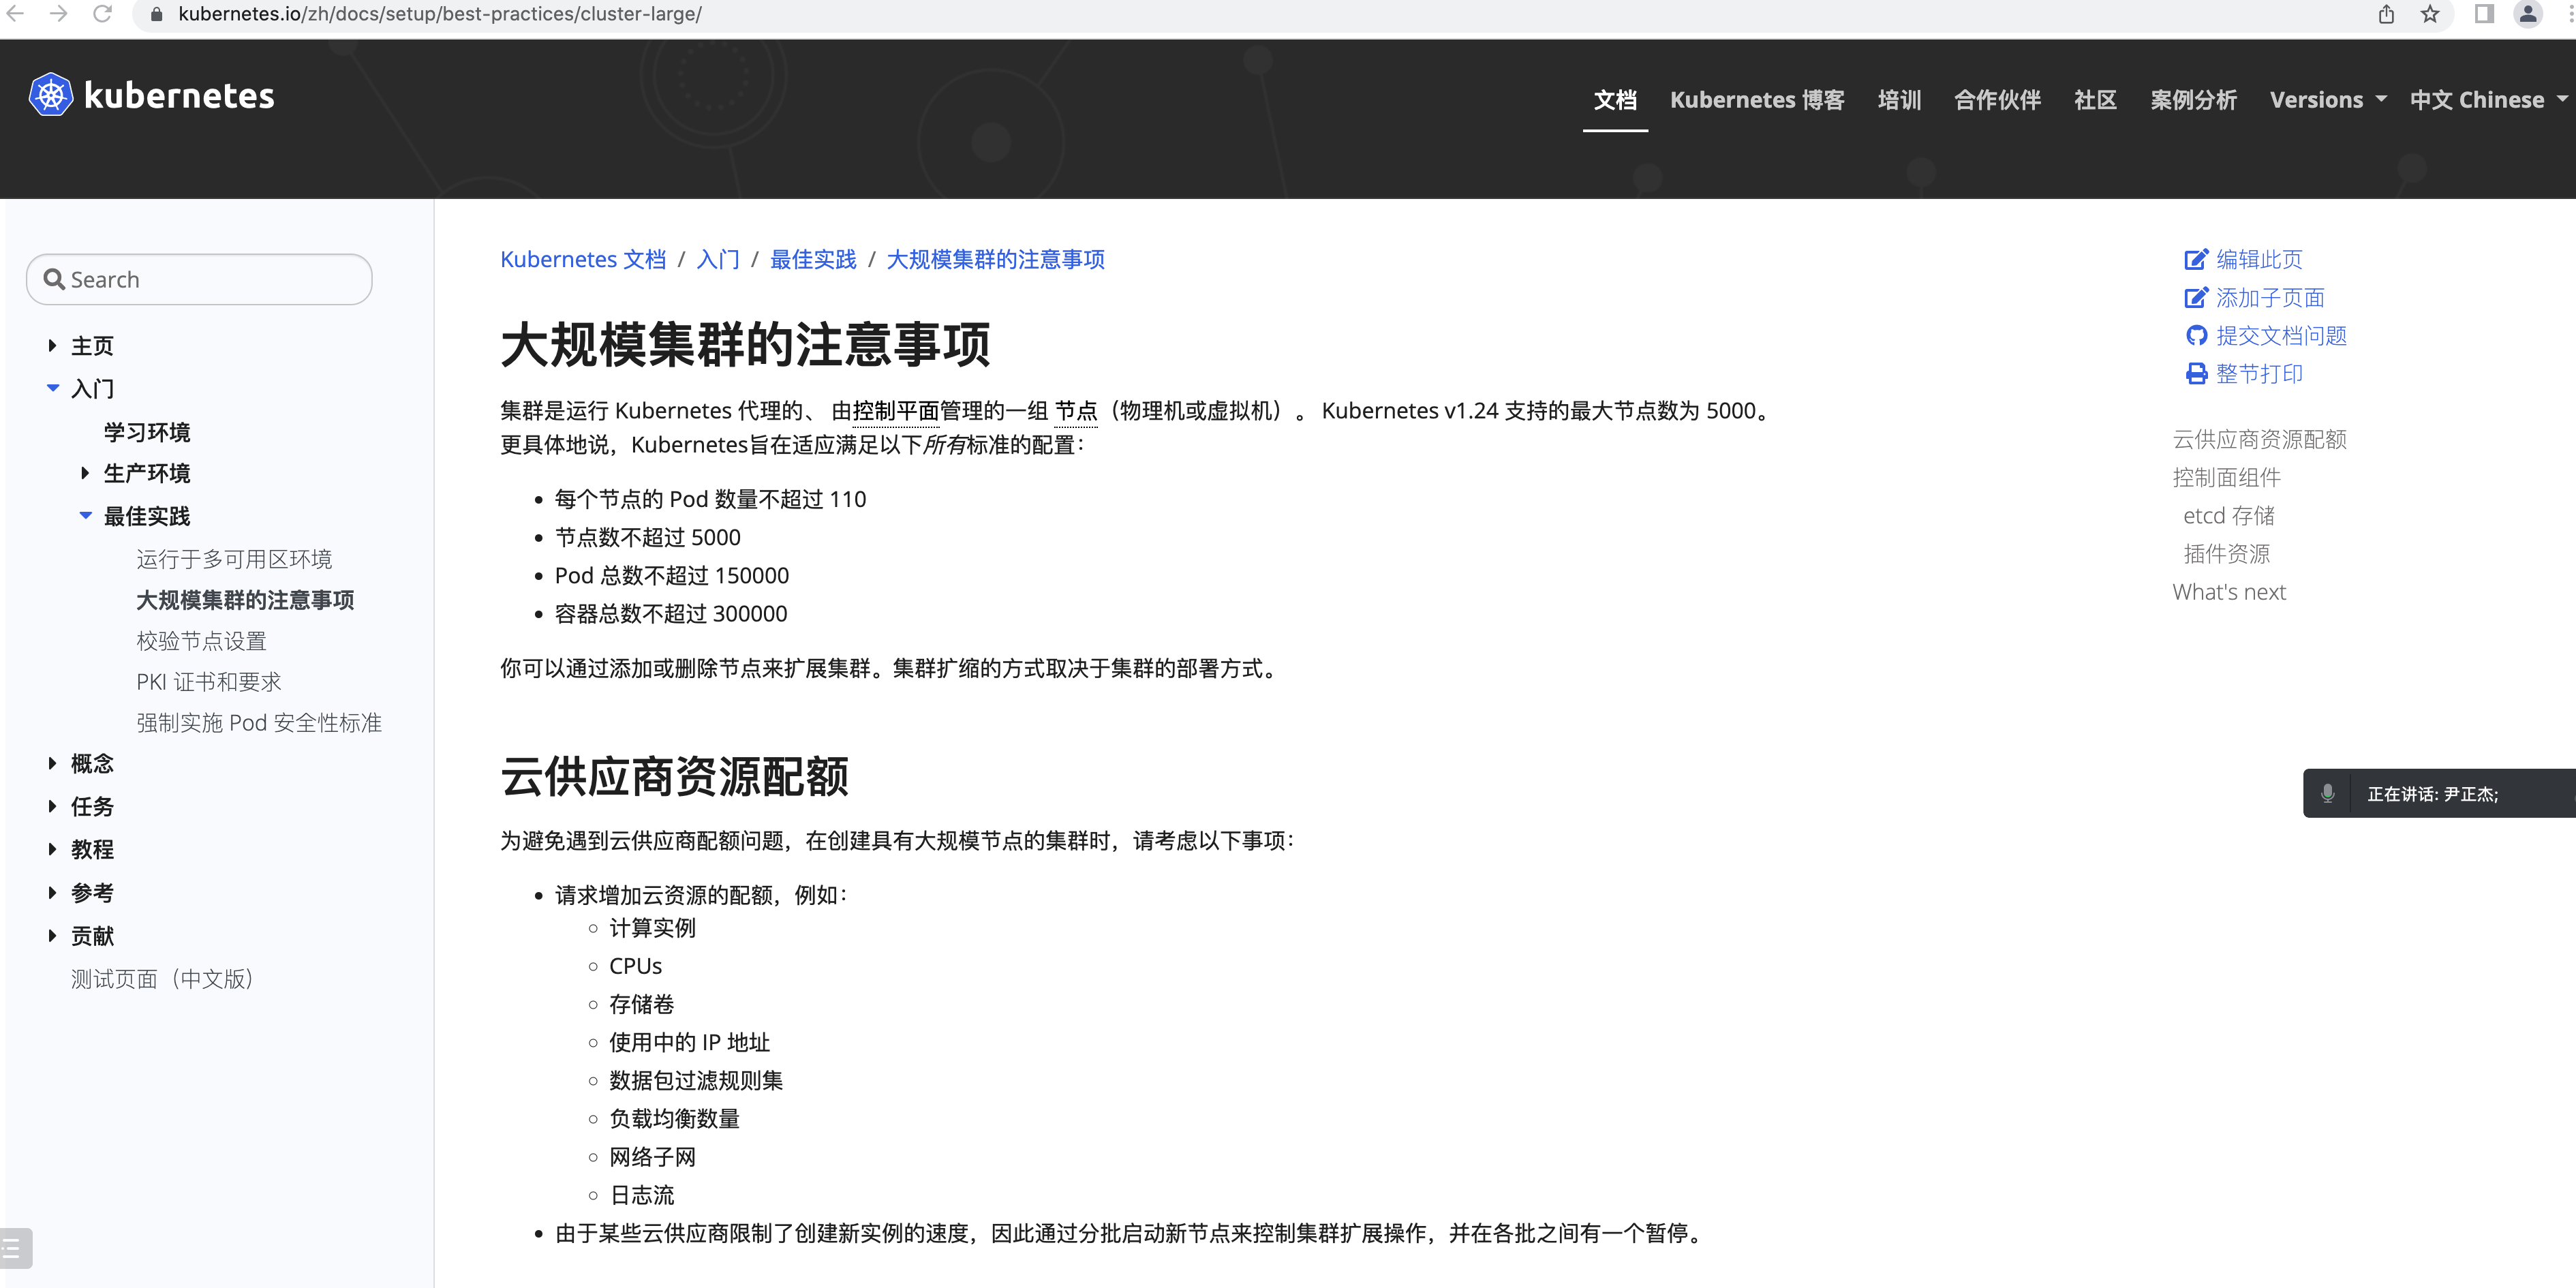Click inside the Search input field

click(x=200, y=279)
